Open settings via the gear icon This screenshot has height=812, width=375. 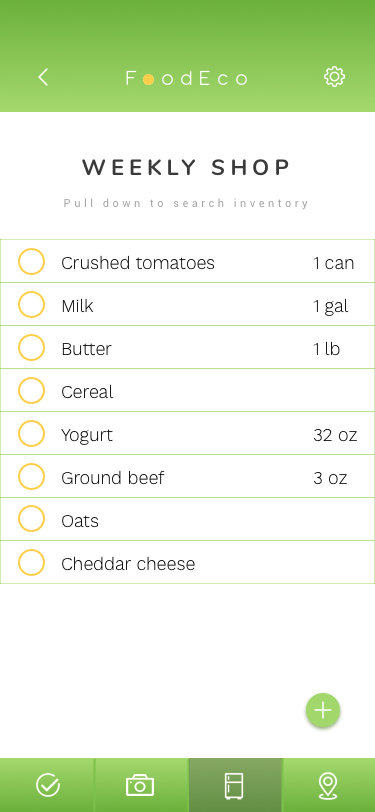(334, 77)
